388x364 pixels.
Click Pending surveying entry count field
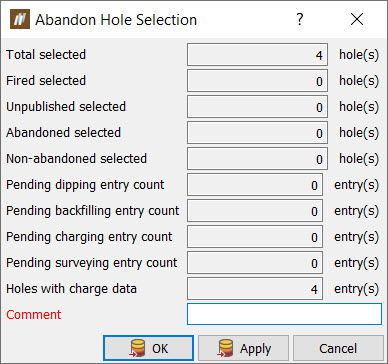pyautogui.click(x=255, y=263)
